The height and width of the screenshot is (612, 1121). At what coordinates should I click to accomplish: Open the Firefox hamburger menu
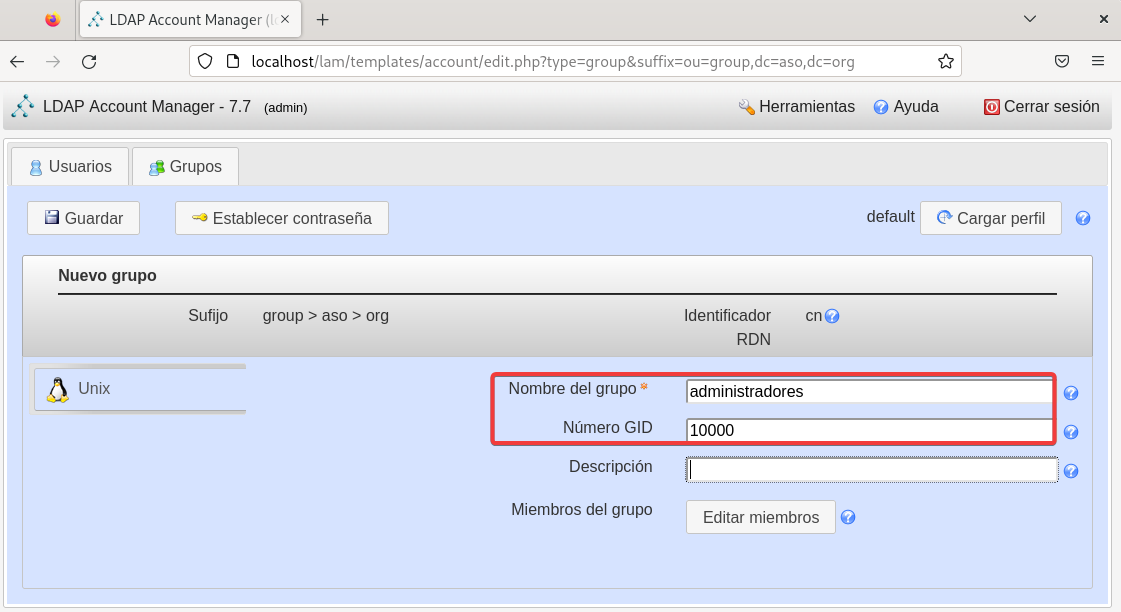[x=1098, y=61]
